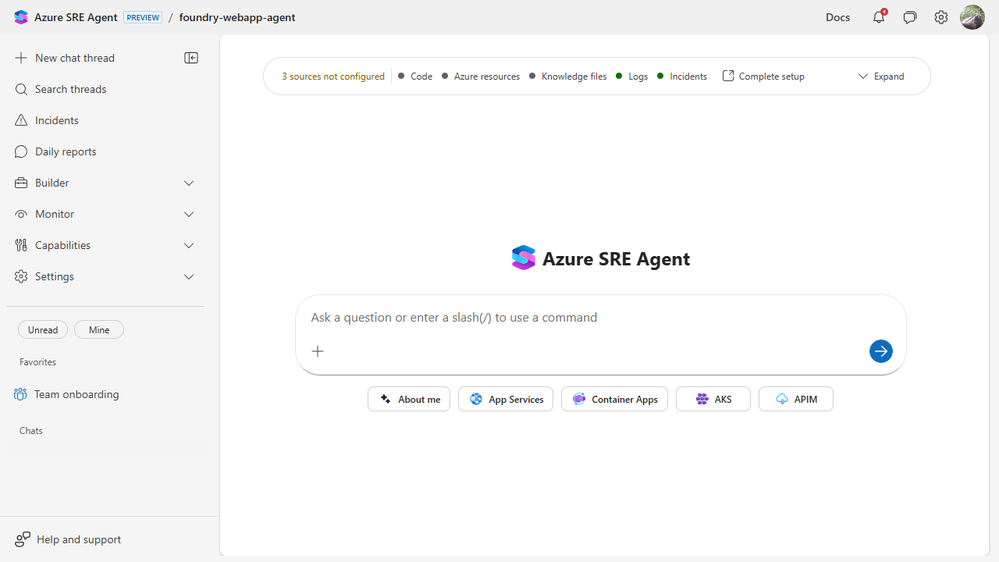Click '3 sources not configured' text

(x=333, y=76)
